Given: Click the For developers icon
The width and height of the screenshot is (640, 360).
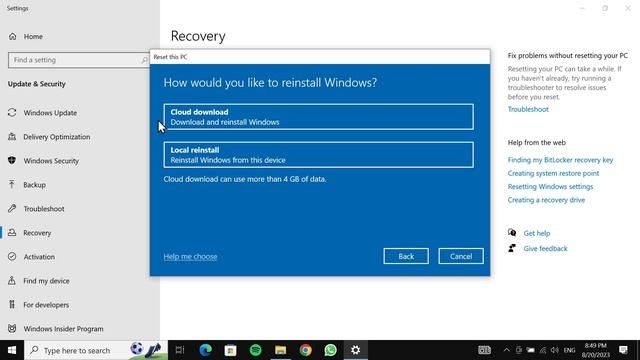Looking at the screenshot, I should click(x=12, y=304).
